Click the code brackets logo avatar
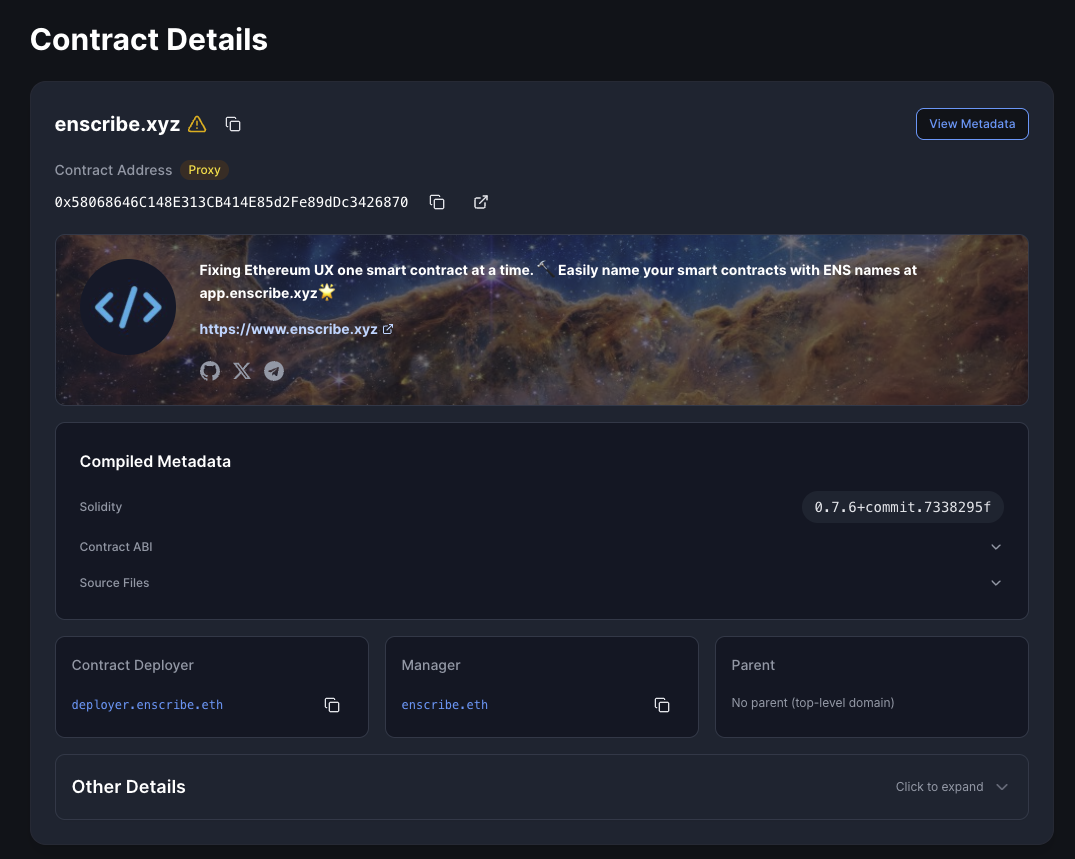 pos(128,308)
